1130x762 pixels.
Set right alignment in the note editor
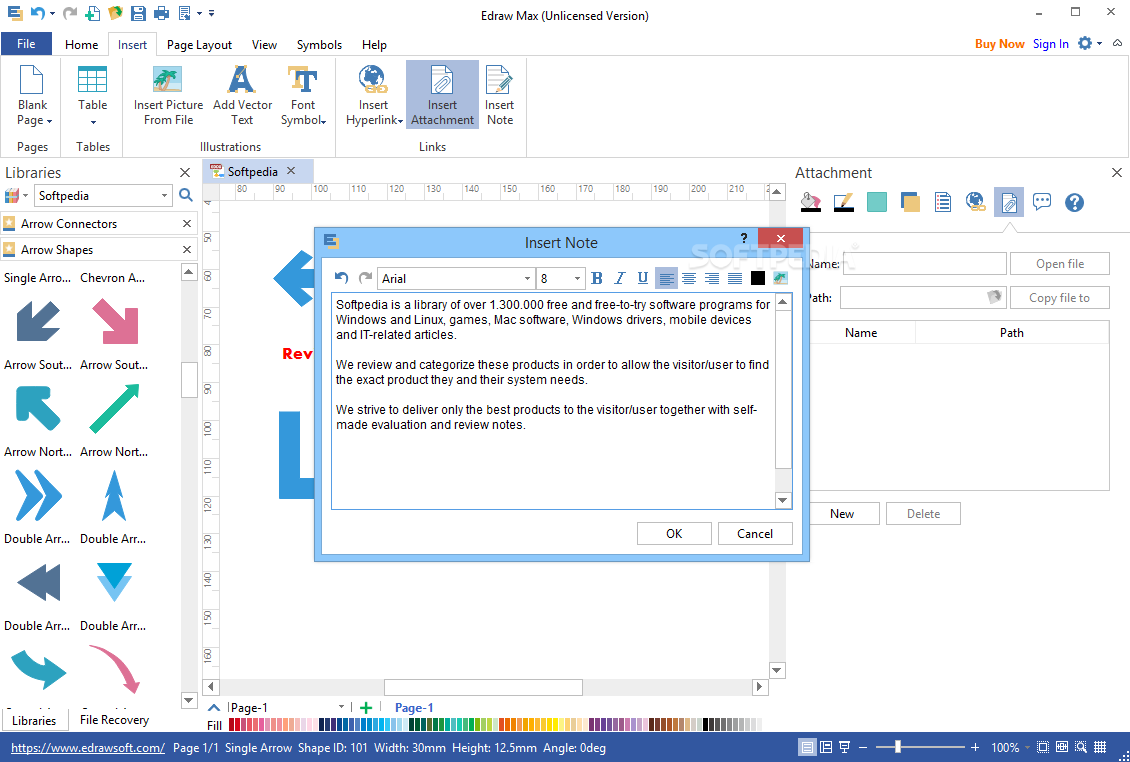coord(712,278)
